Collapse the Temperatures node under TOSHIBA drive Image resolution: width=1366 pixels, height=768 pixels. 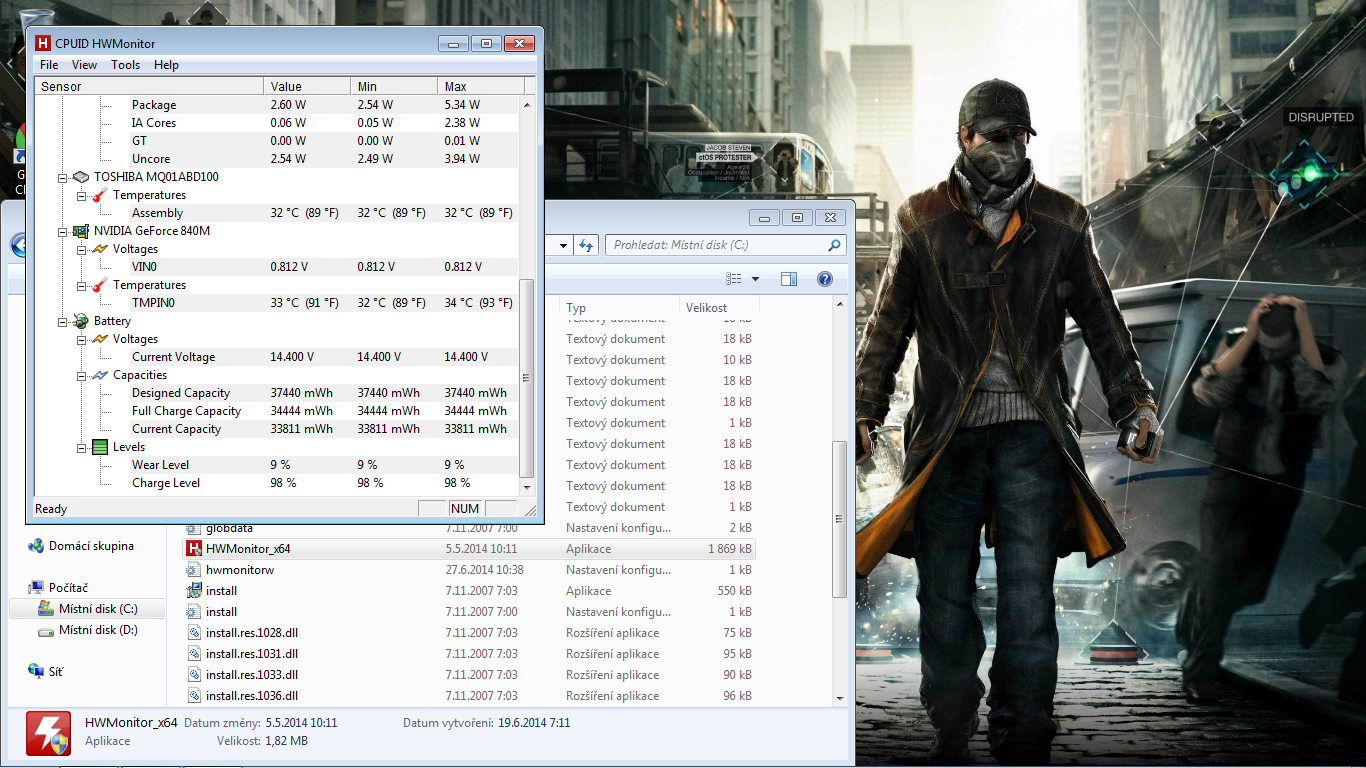coord(81,195)
